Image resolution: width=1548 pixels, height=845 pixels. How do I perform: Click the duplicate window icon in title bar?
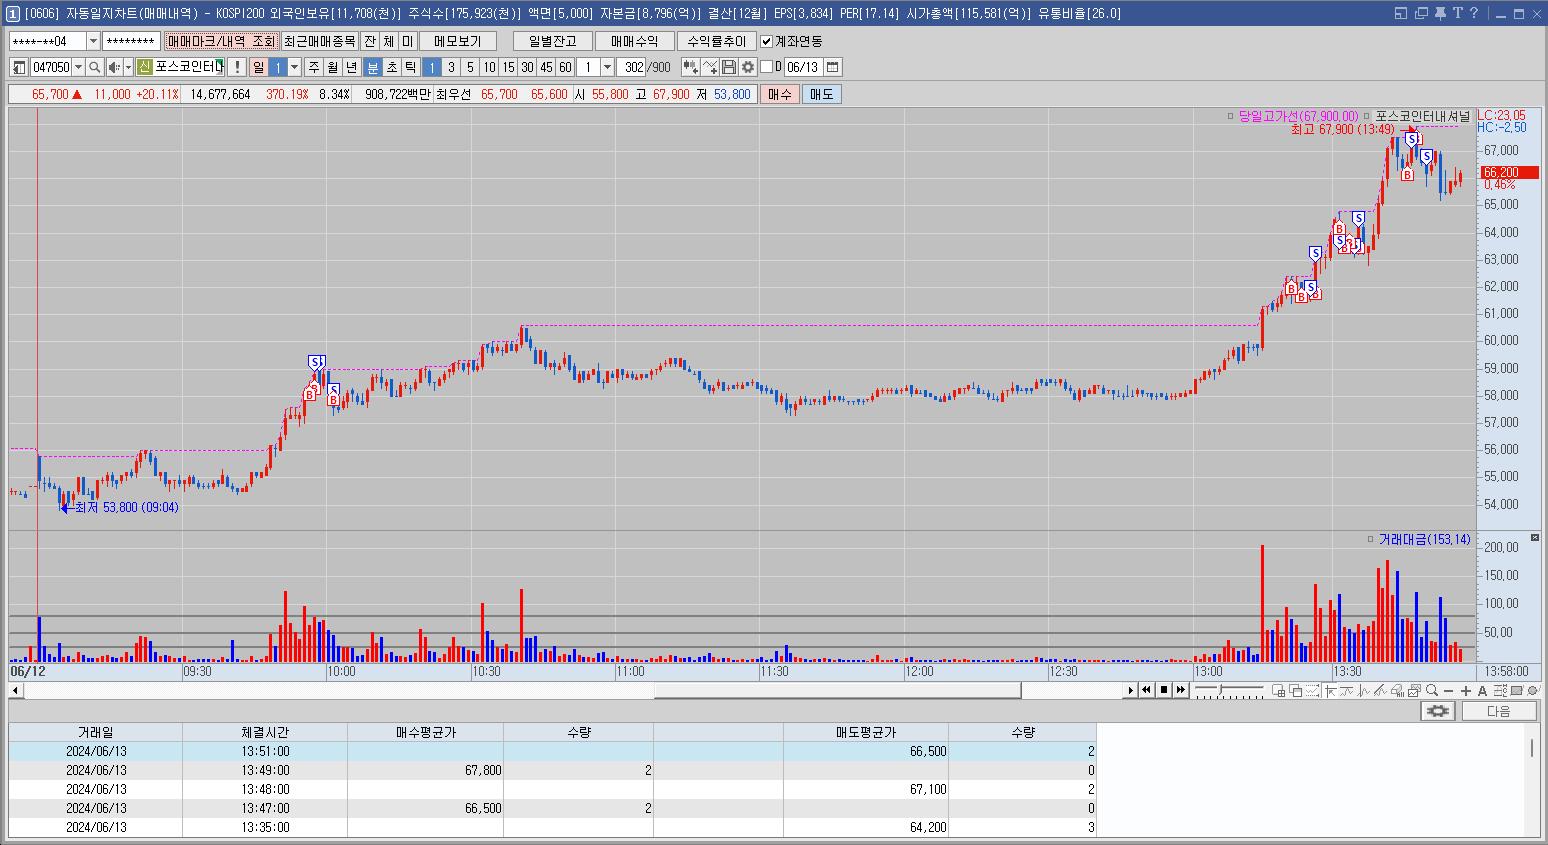pyautogui.click(x=1420, y=13)
